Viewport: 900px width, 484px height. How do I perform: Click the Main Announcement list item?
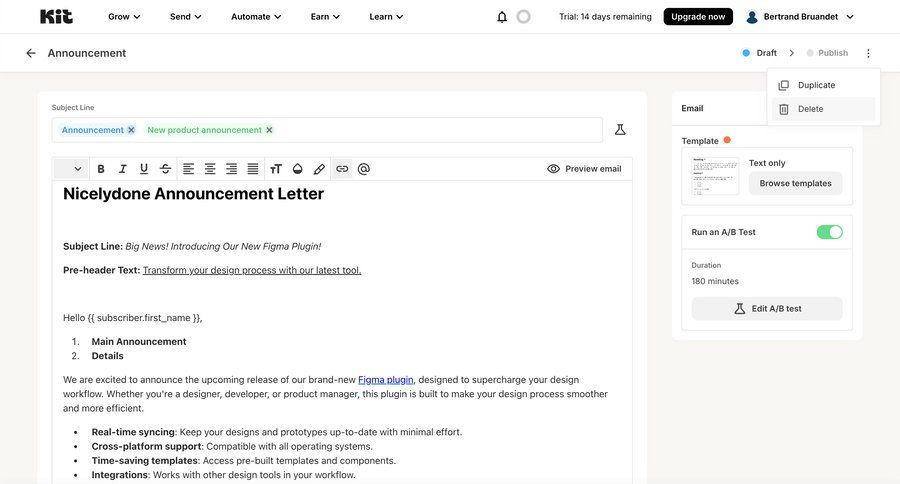[139, 341]
